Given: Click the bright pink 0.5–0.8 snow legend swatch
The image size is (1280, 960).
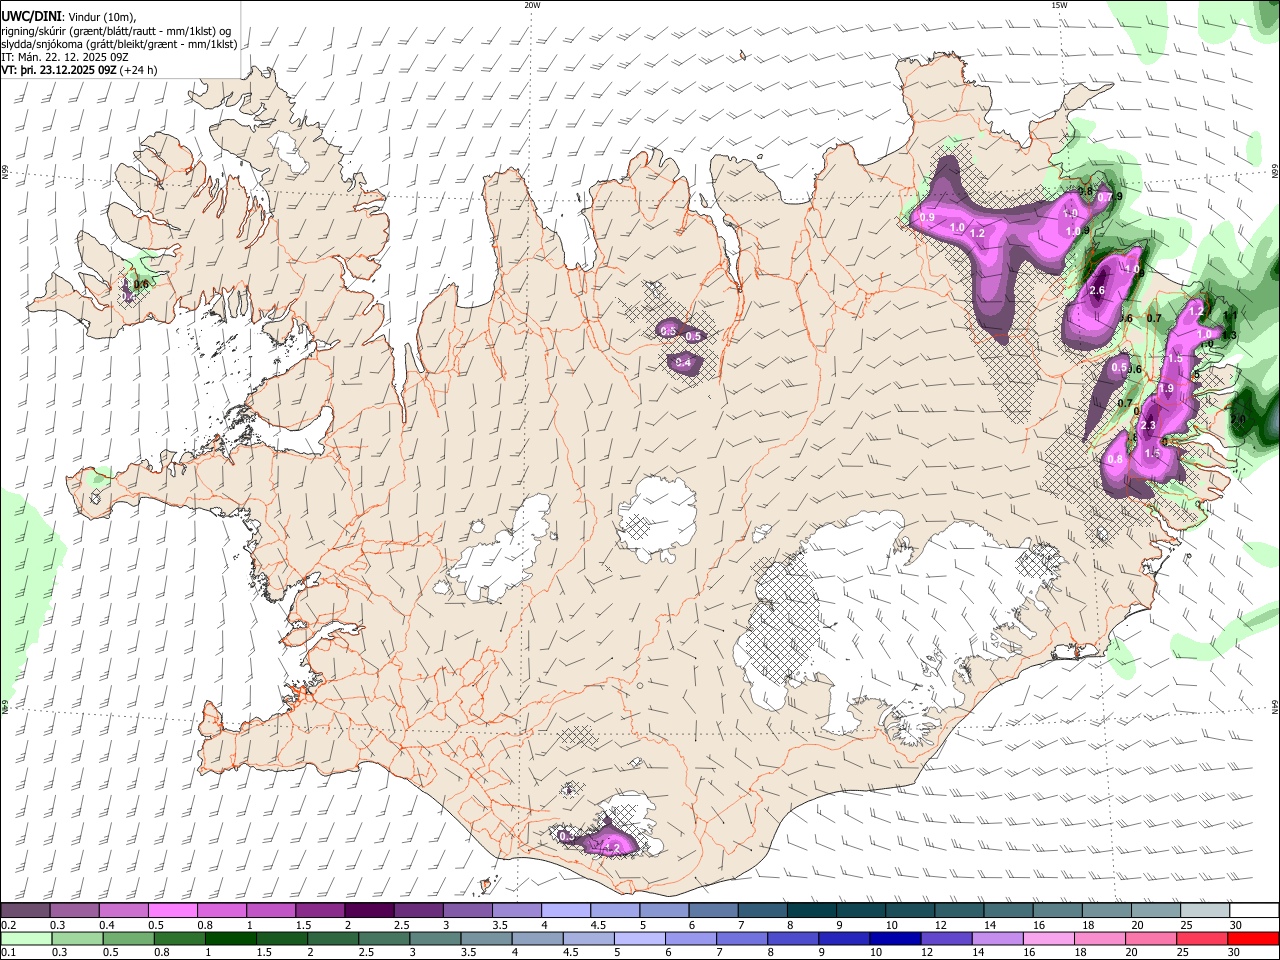Looking at the screenshot, I should pos(172,911).
